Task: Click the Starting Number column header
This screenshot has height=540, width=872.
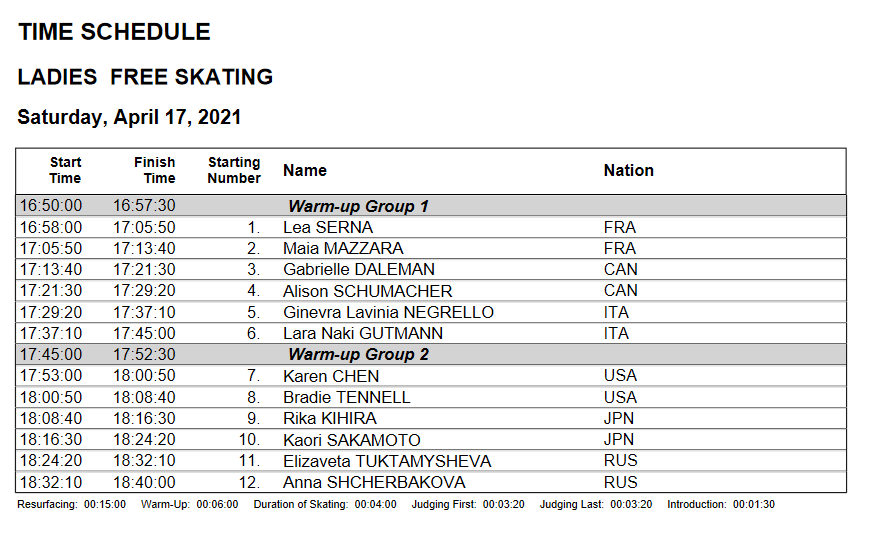Action: click(234, 170)
